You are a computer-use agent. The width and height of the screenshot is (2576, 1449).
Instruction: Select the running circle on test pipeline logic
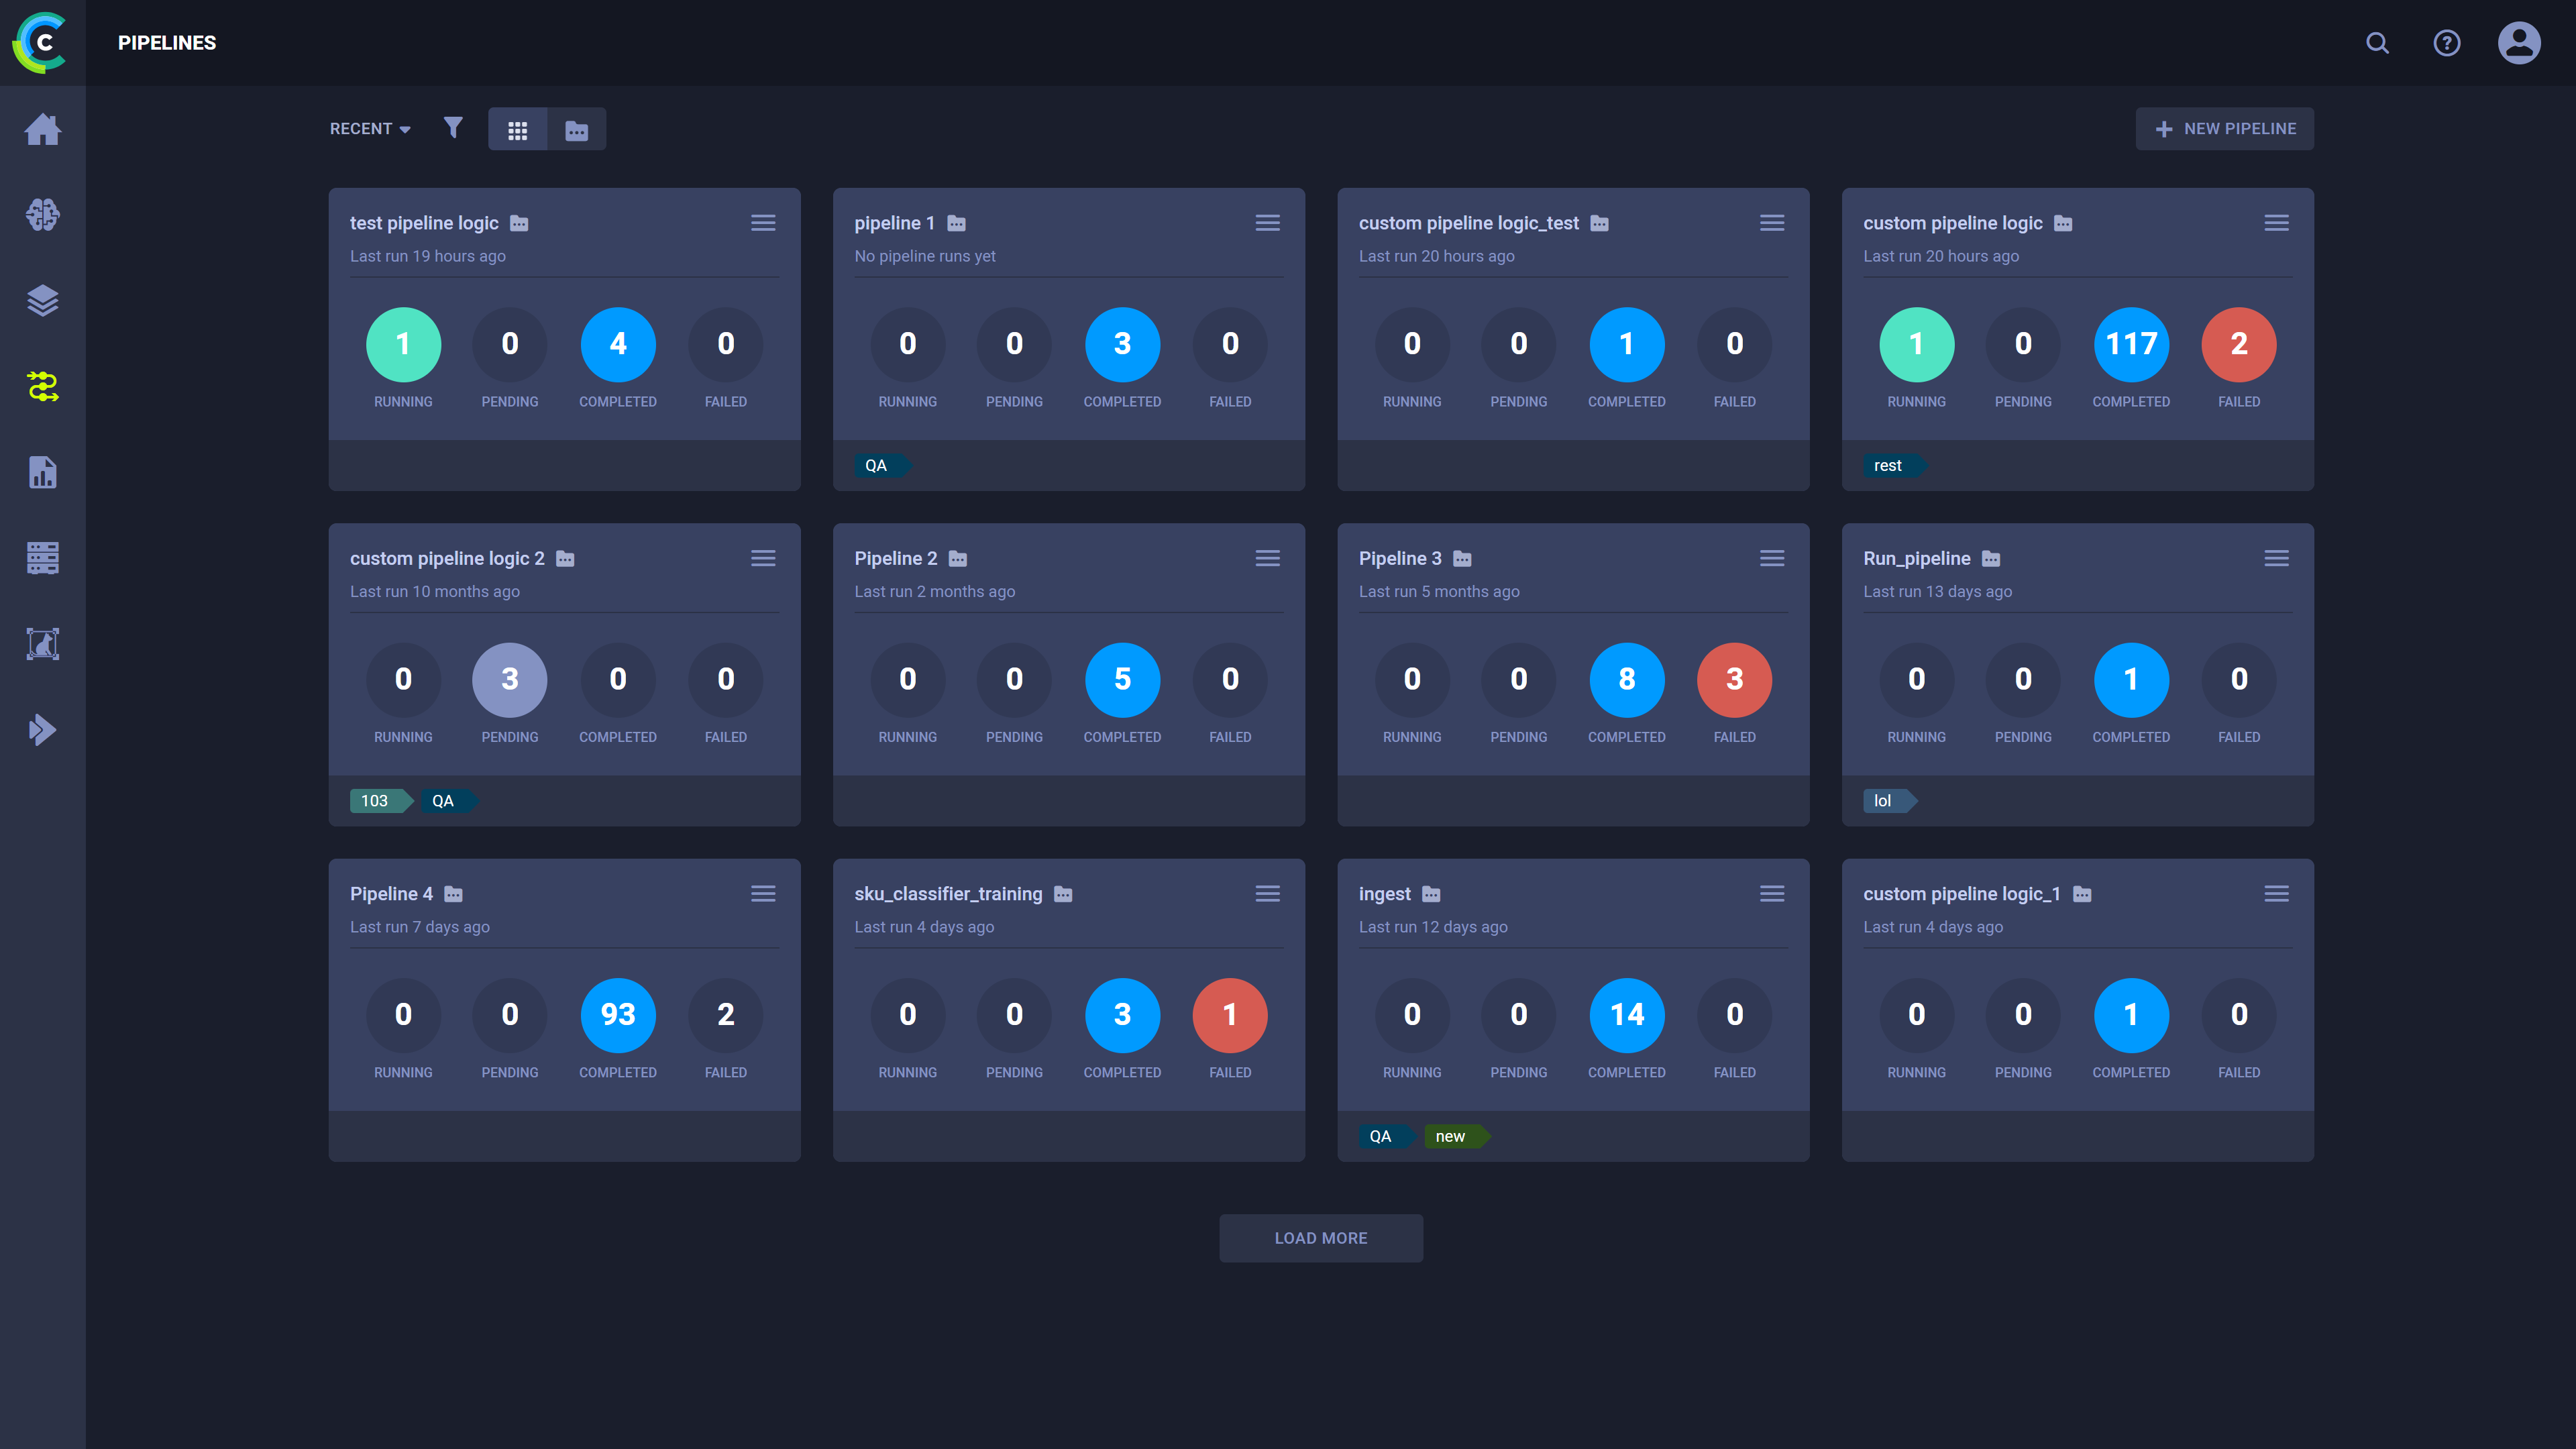click(403, 344)
